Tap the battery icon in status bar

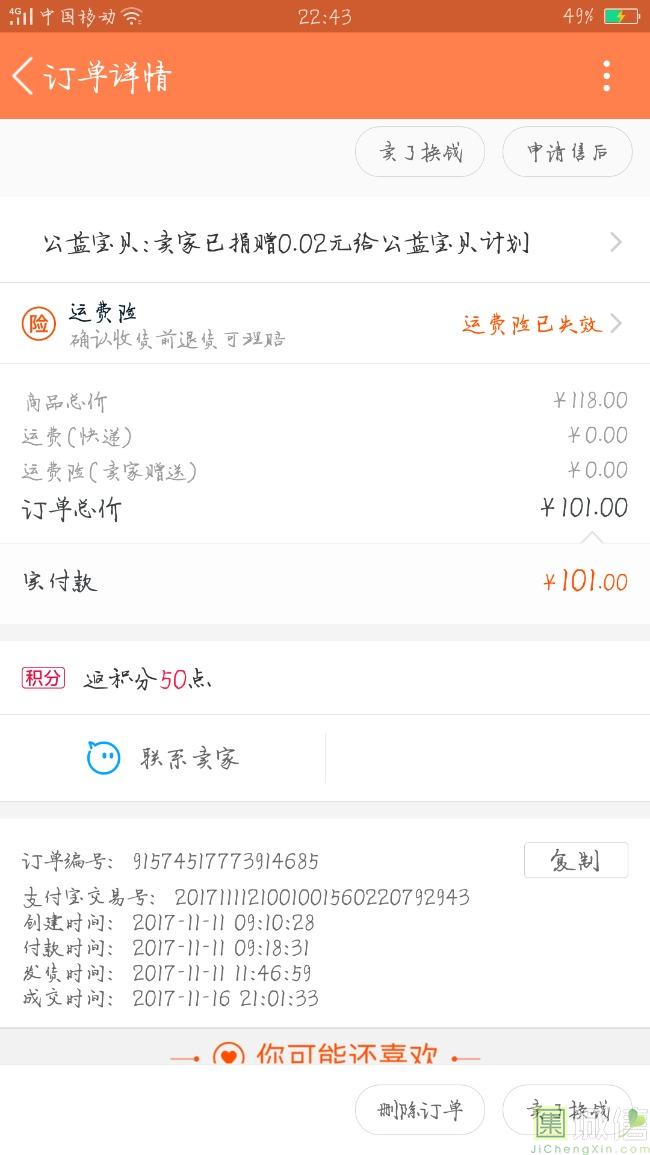pyautogui.click(x=619, y=16)
